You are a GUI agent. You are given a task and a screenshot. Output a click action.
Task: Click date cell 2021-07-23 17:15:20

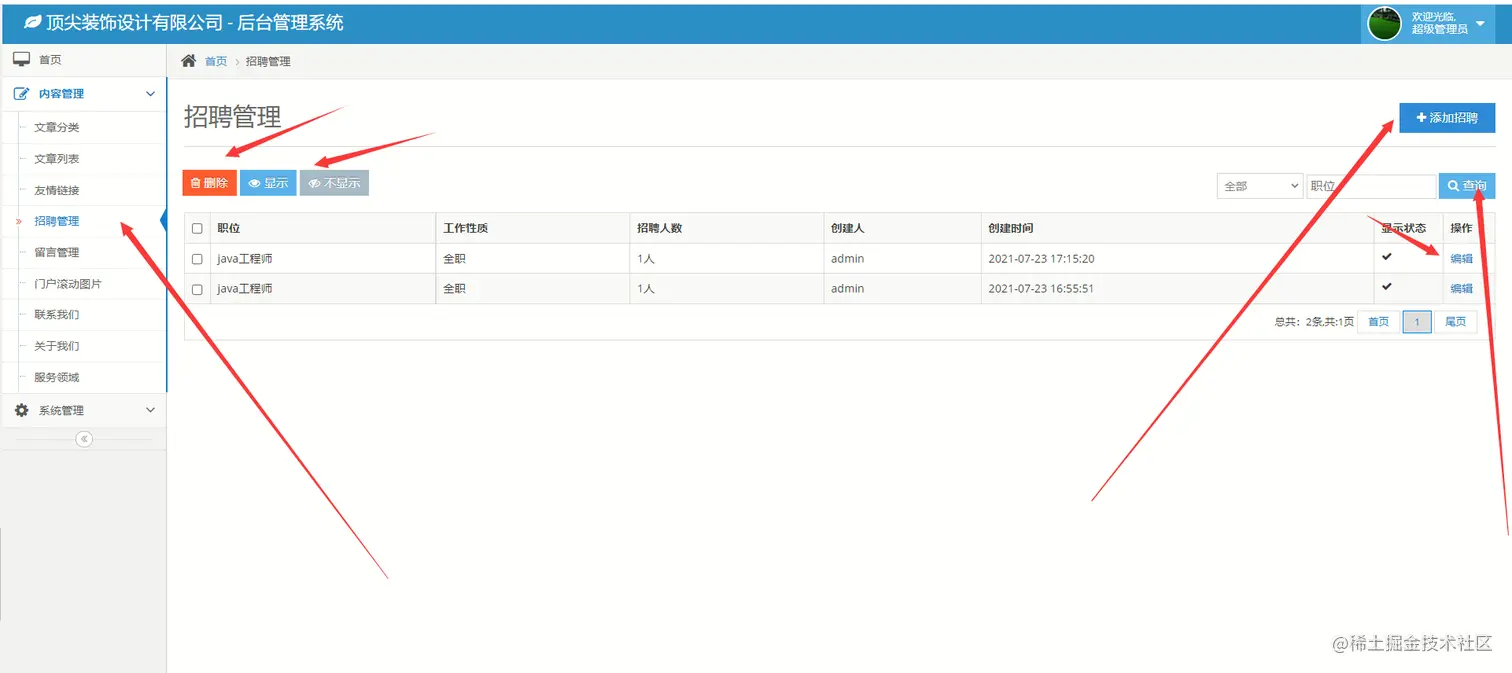[x=1041, y=259]
